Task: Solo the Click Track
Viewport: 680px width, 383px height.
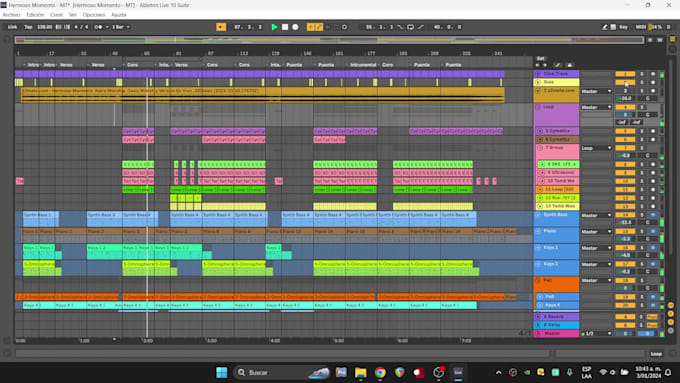Action: [x=642, y=74]
